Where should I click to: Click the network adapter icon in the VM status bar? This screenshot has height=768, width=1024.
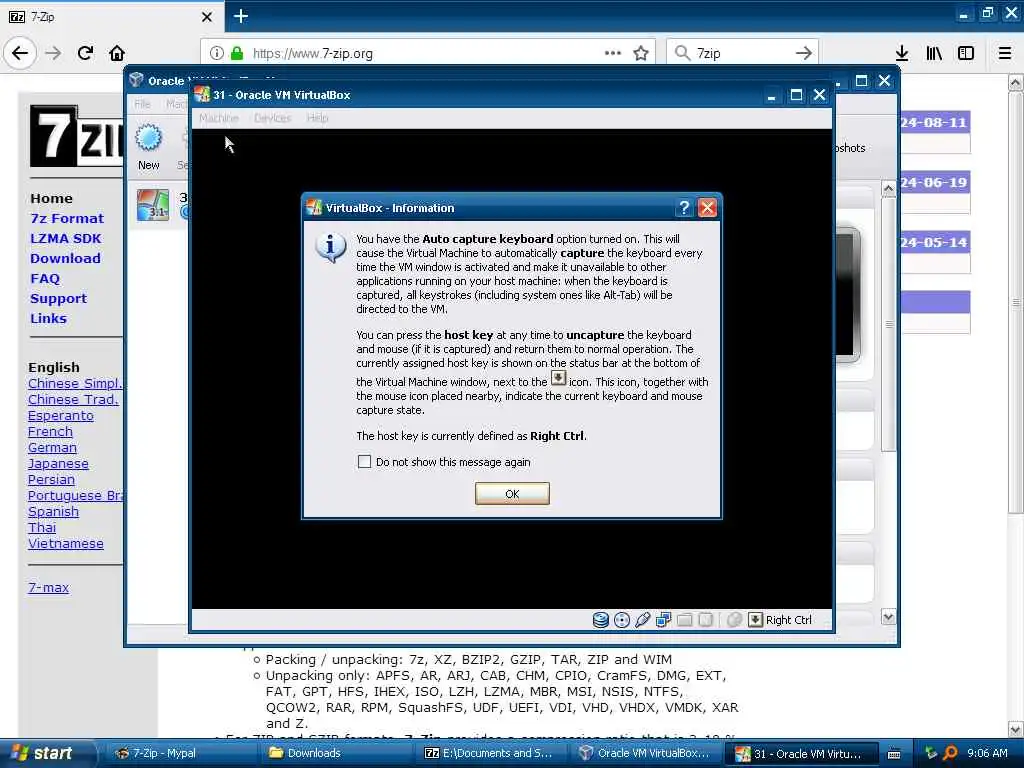point(664,620)
